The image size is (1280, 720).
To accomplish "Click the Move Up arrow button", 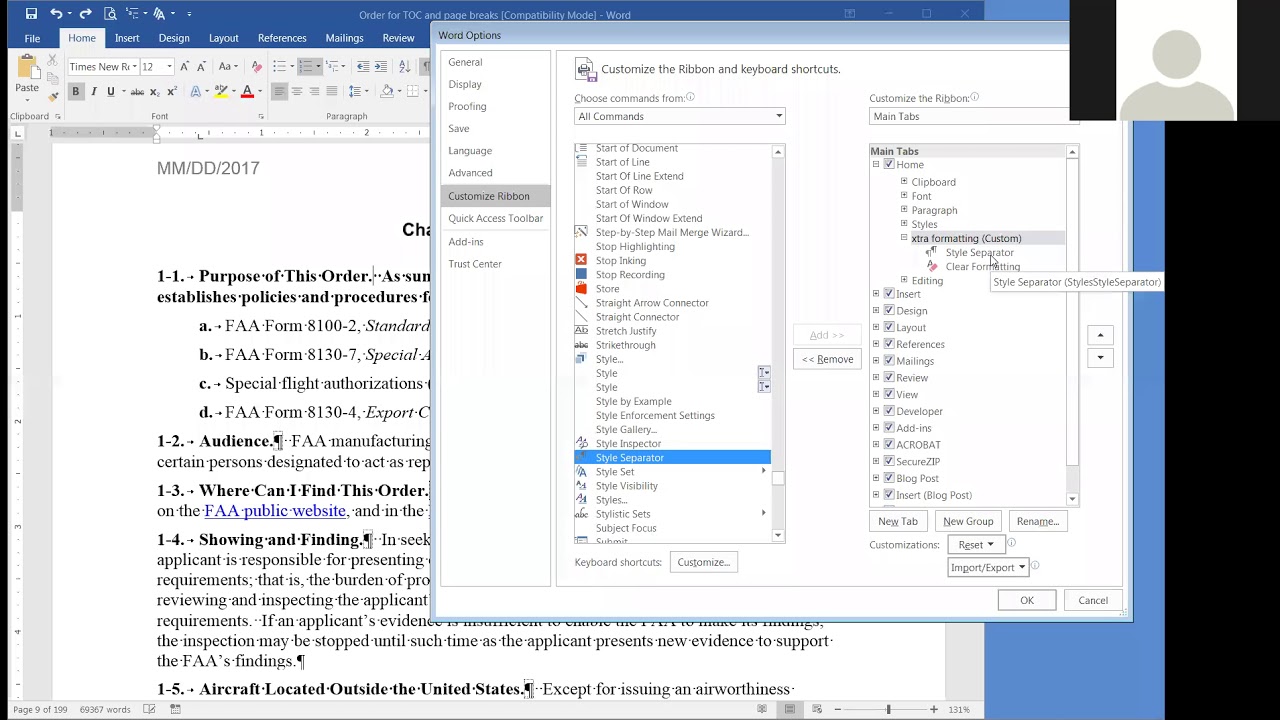I will click(x=1100, y=335).
